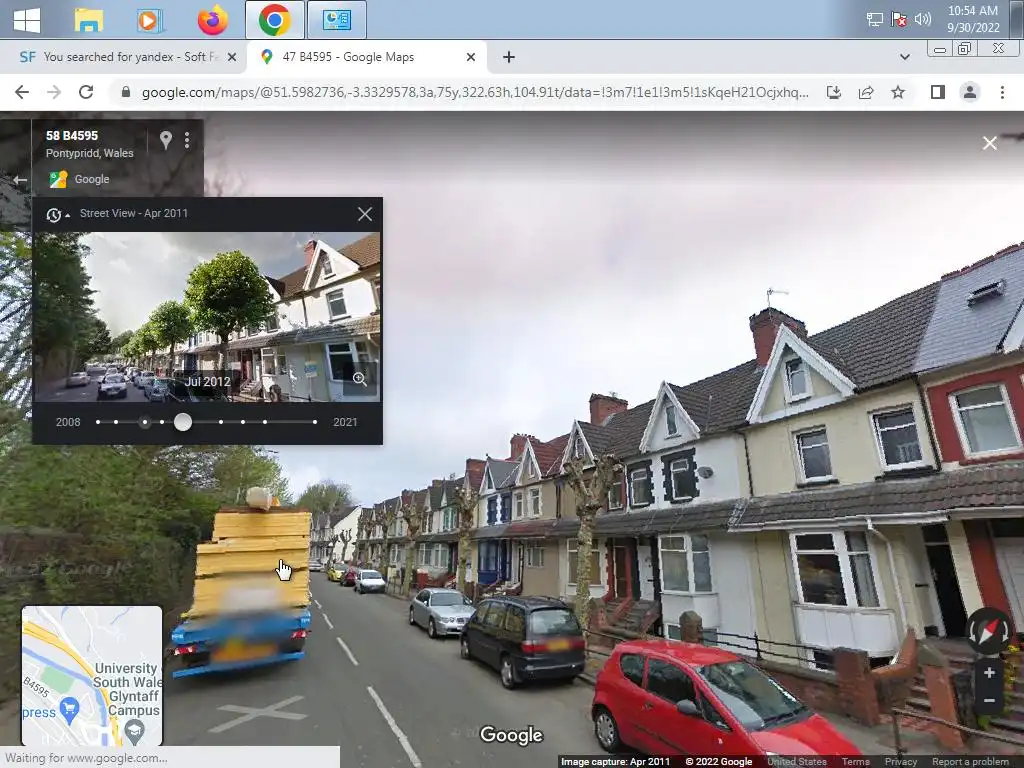Exit Street View with back arrow
Image resolution: width=1024 pixels, height=768 pixels.
point(20,180)
